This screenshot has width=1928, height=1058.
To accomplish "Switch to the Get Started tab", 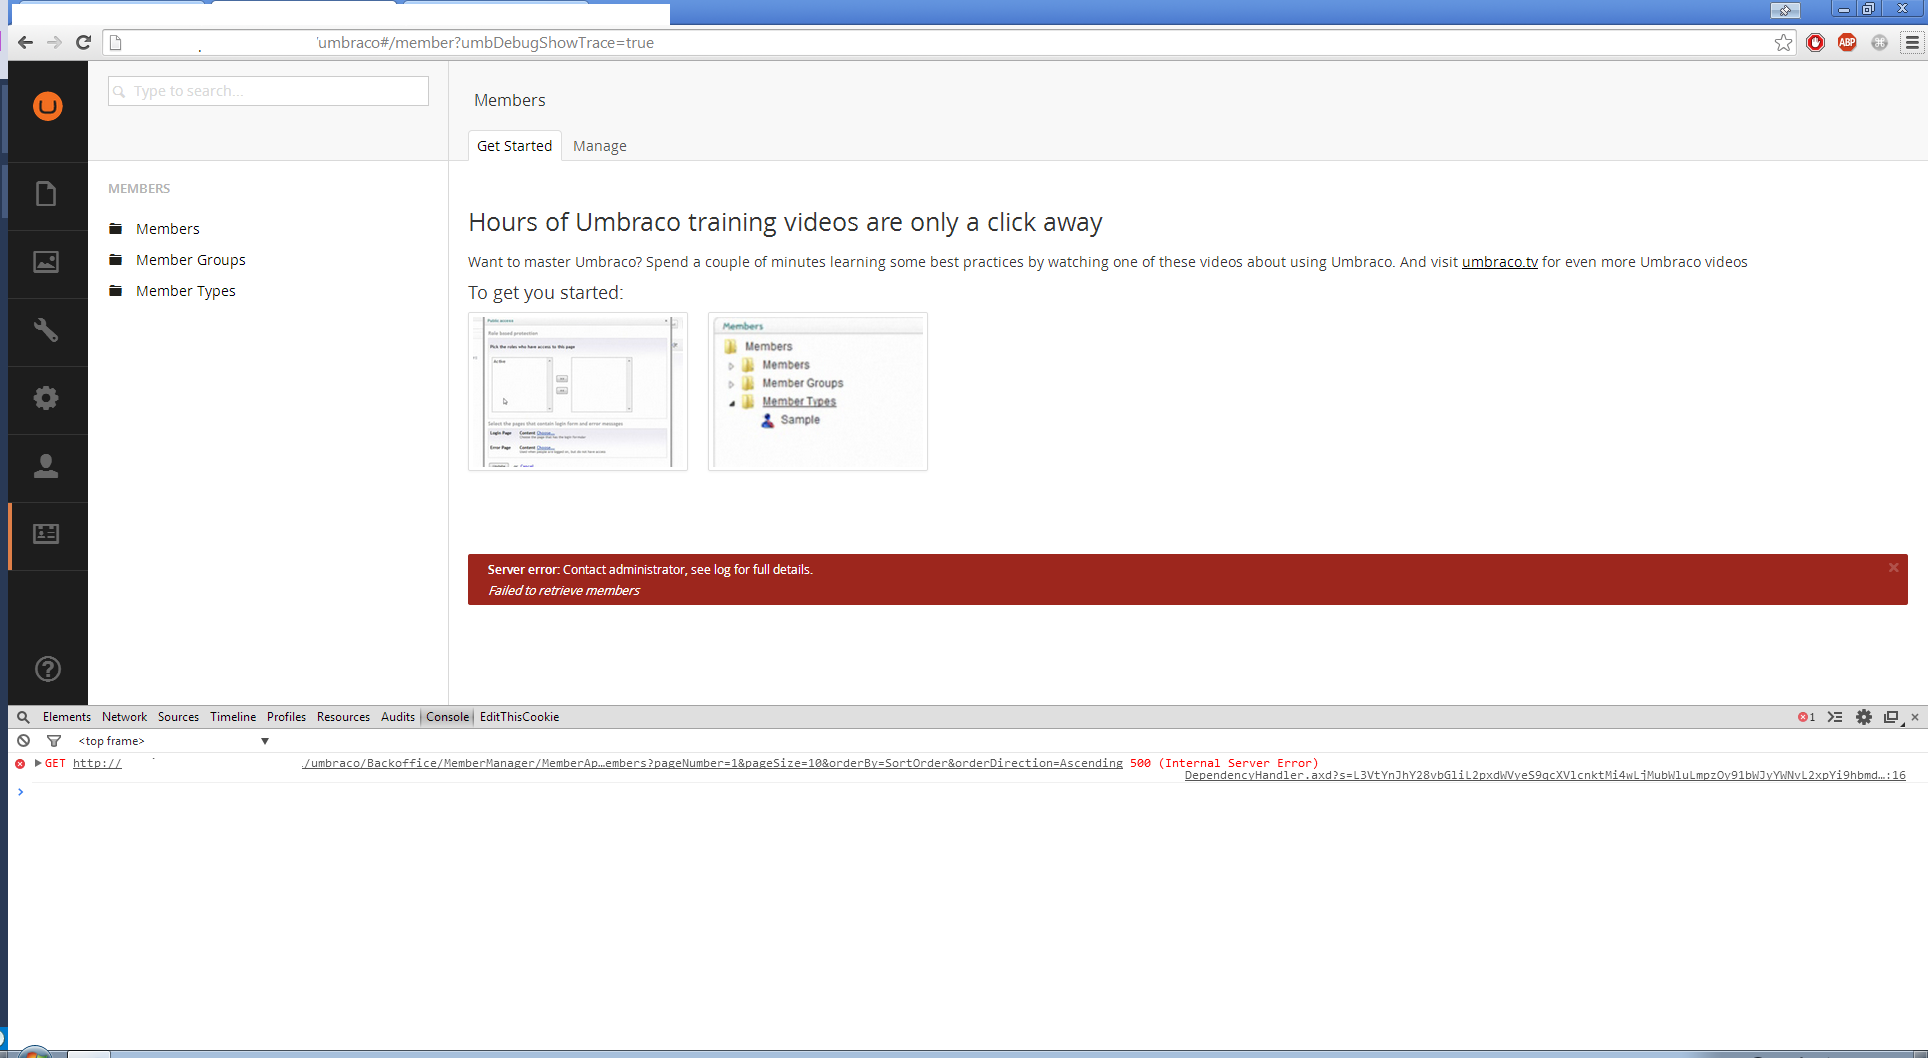I will point(514,146).
